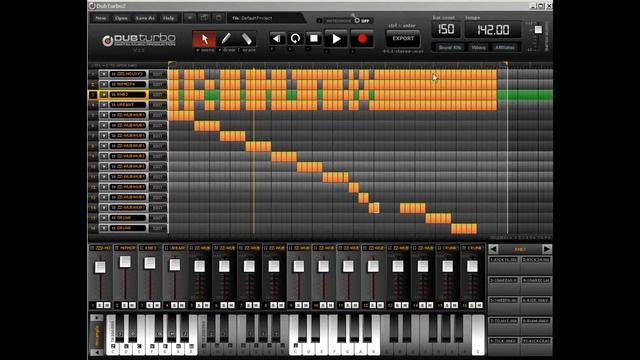Open instrument dropdown for track 2
The width and height of the screenshot is (640, 360).
click(x=104, y=84)
